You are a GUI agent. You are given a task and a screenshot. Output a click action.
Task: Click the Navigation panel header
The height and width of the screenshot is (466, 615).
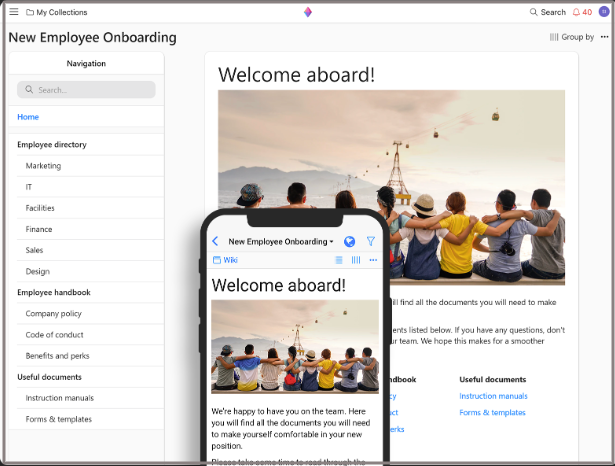pyautogui.click(x=86, y=64)
